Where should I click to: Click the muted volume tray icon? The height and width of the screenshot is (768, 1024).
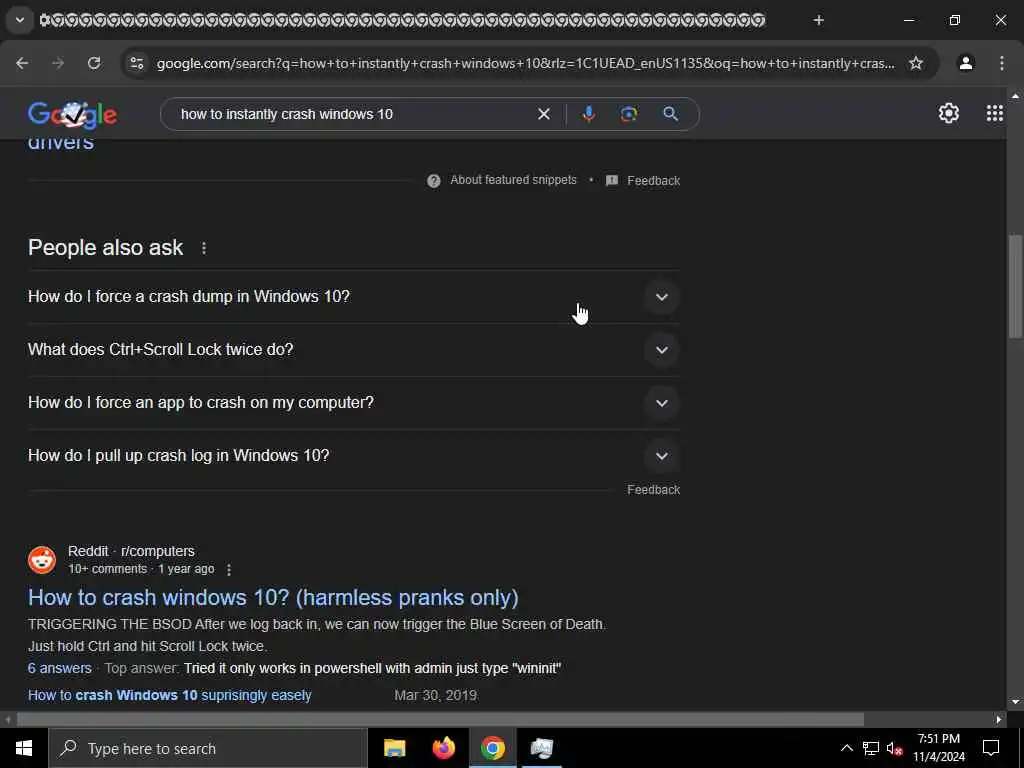[x=895, y=748]
